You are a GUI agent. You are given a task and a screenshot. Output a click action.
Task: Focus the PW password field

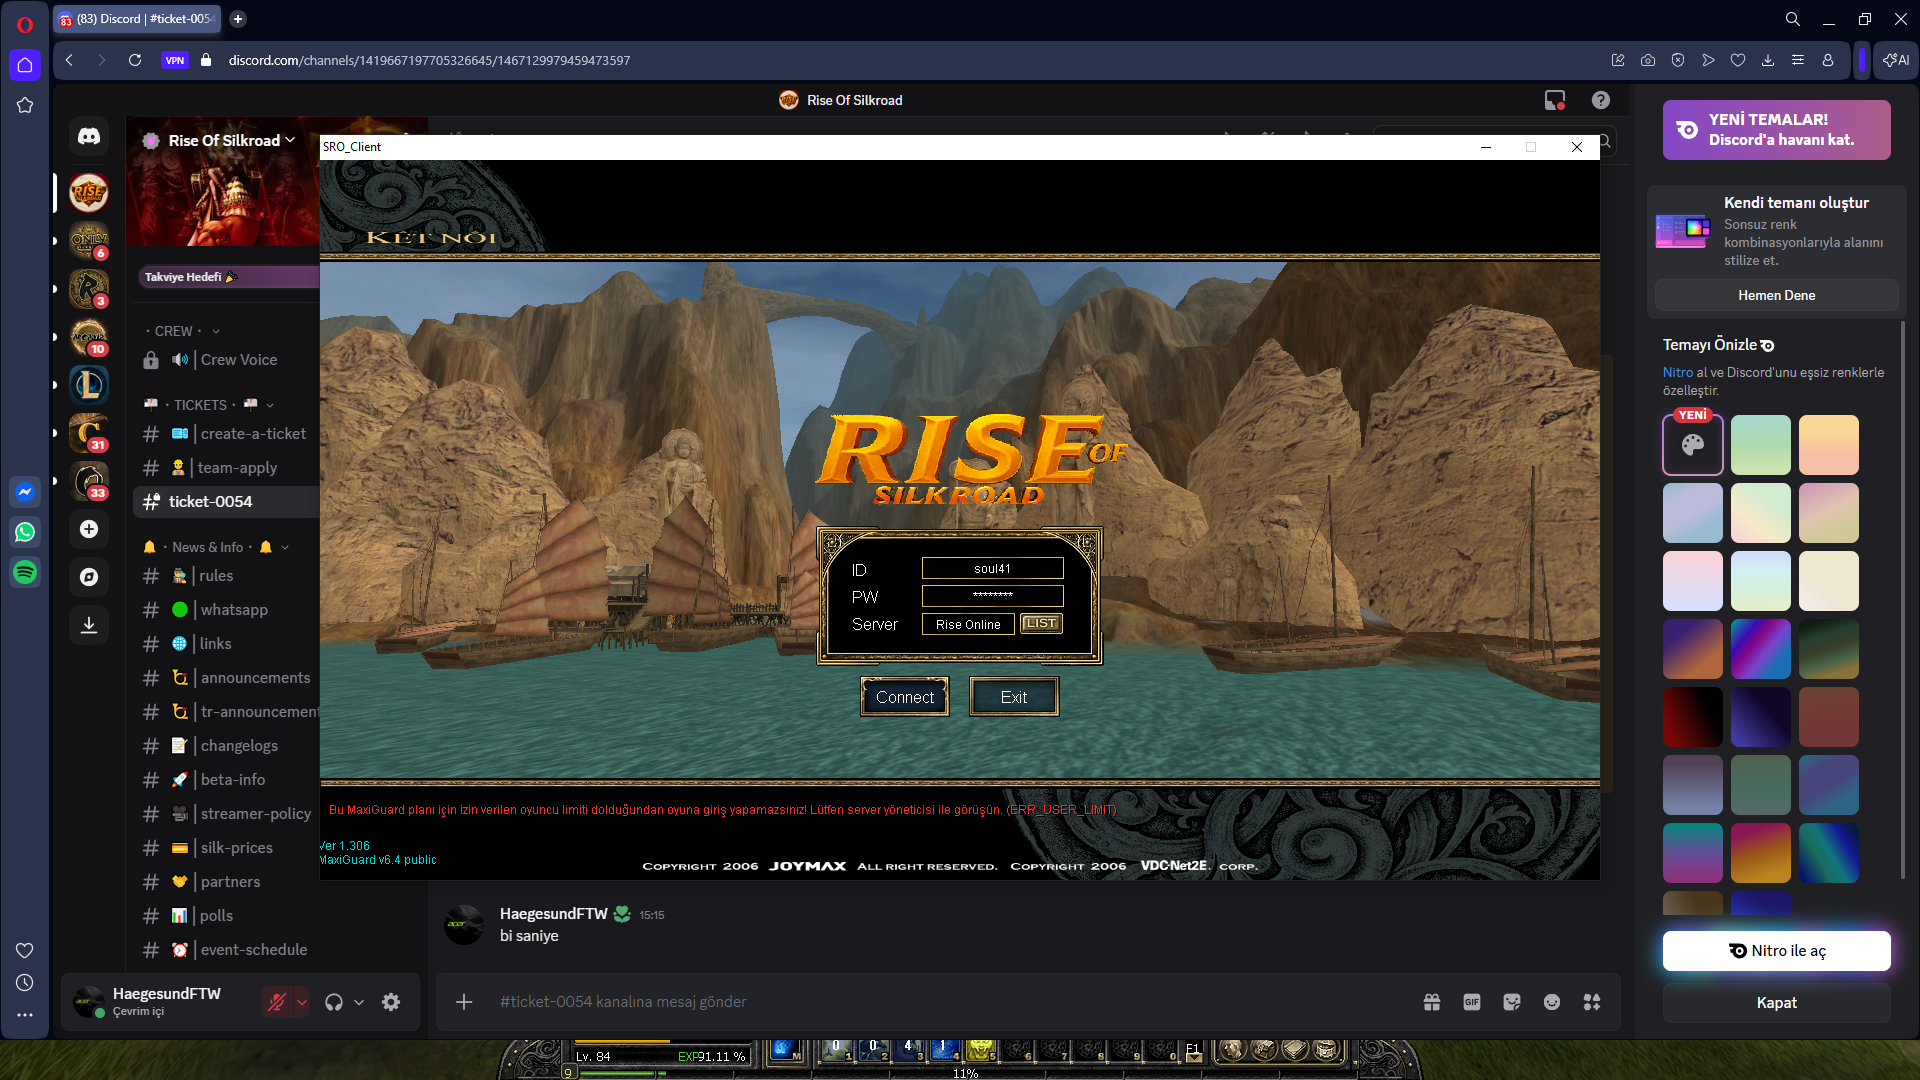point(992,596)
